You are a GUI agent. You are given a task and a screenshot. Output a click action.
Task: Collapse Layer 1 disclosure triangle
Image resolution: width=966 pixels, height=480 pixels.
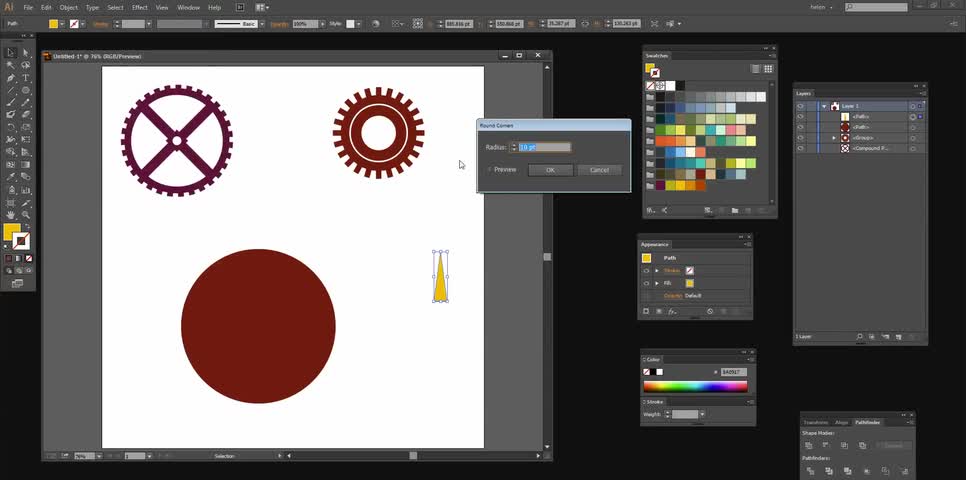point(824,106)
